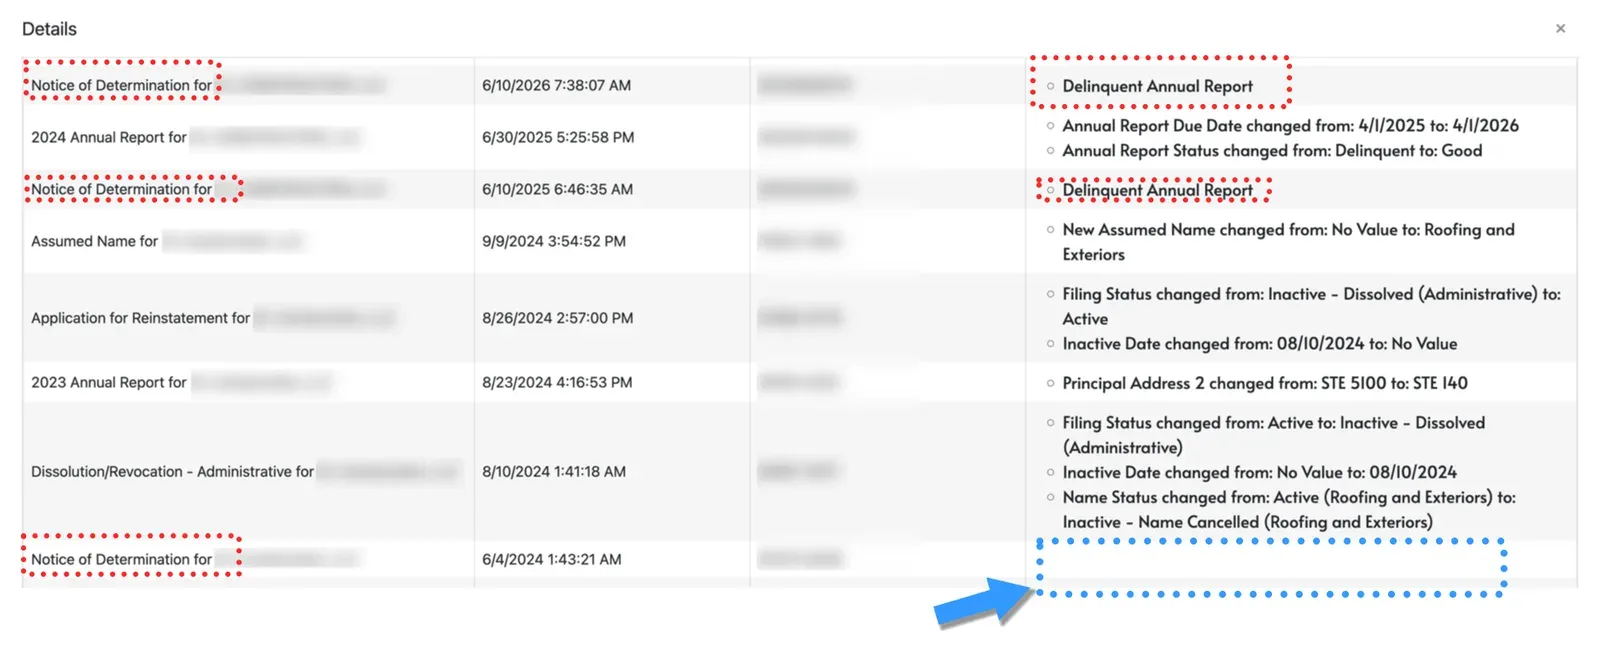Select Notice of Determination dated 6/10/2026

(x=121, y=85)
